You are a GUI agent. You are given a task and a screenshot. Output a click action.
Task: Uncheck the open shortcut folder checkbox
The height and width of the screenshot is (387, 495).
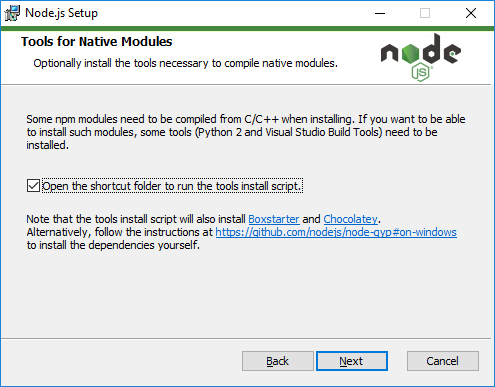click(x=33, y=186)
